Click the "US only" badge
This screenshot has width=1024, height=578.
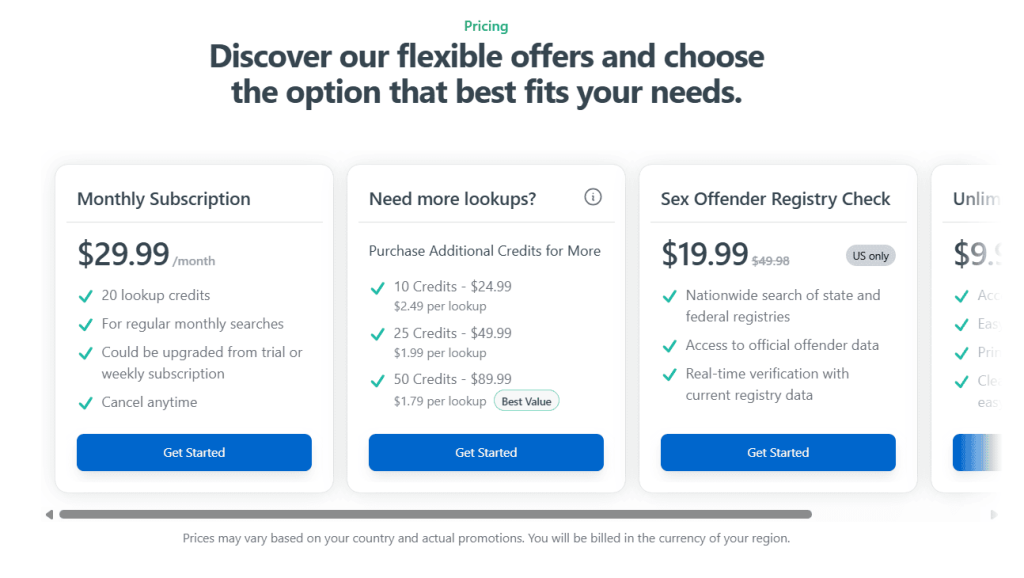(x=870, y=255)
